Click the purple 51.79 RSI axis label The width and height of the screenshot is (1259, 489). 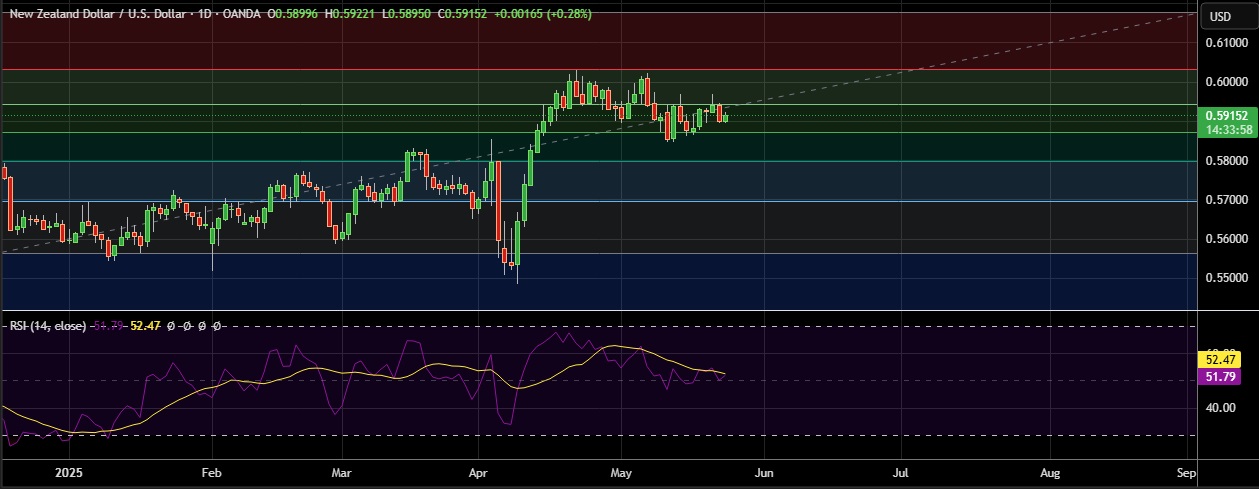click(x=1219, y=376)
